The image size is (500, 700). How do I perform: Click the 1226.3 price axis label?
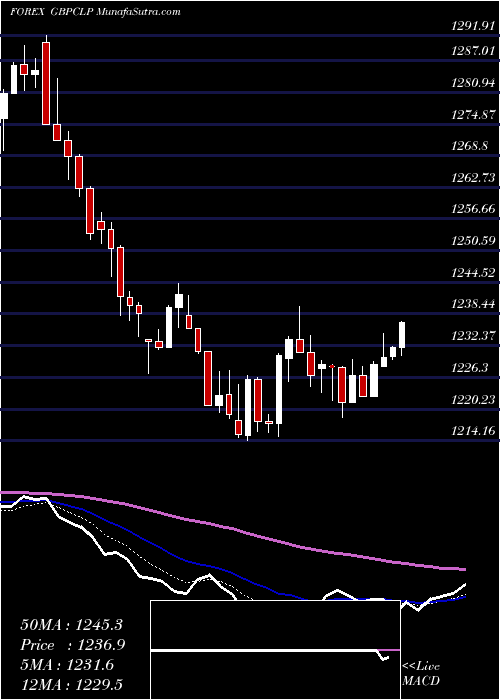[x=470, y=367]
